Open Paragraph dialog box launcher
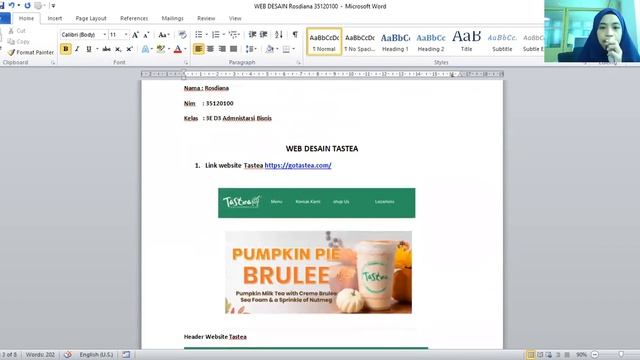 click(x=298, y=63)
